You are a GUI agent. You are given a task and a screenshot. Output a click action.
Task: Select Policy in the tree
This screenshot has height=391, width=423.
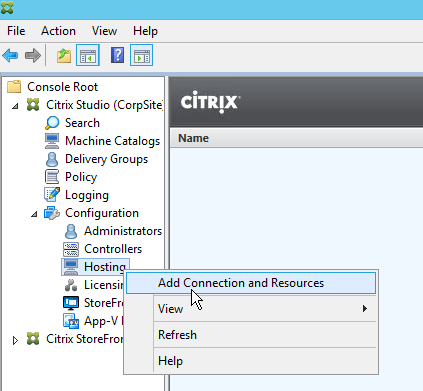[x=81, y=177]
